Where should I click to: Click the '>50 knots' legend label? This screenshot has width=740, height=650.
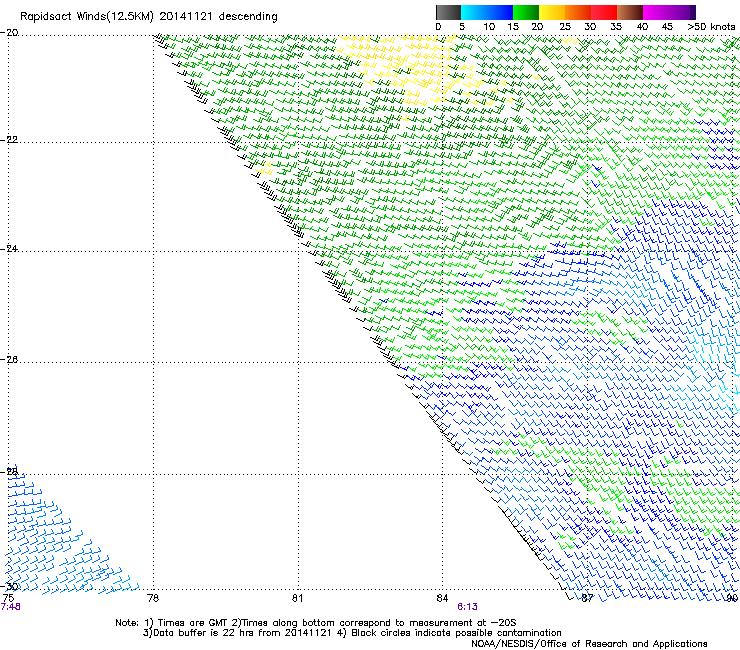(711, 27)
